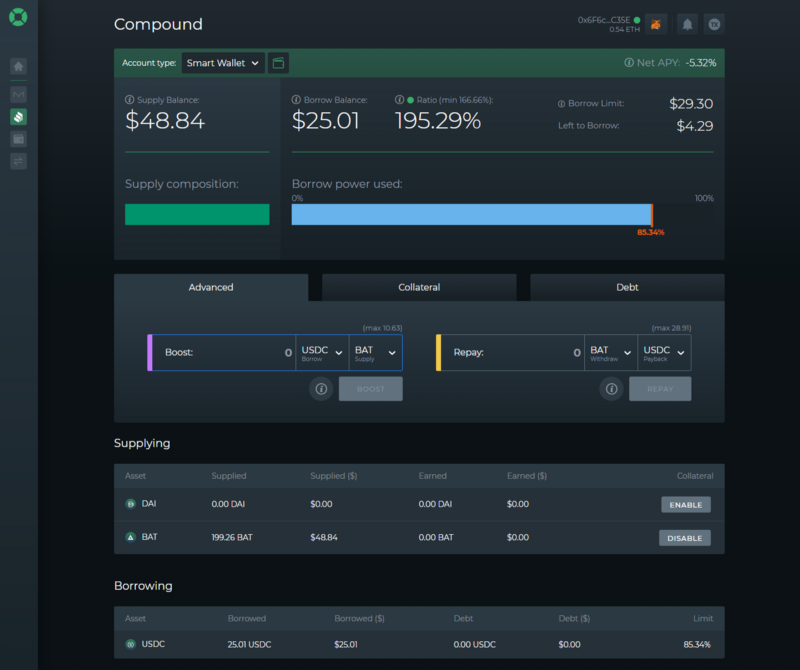The width and height of the screenshot is (800, 670).
Task: Switch to the Advanced tab
Action: 211,287
